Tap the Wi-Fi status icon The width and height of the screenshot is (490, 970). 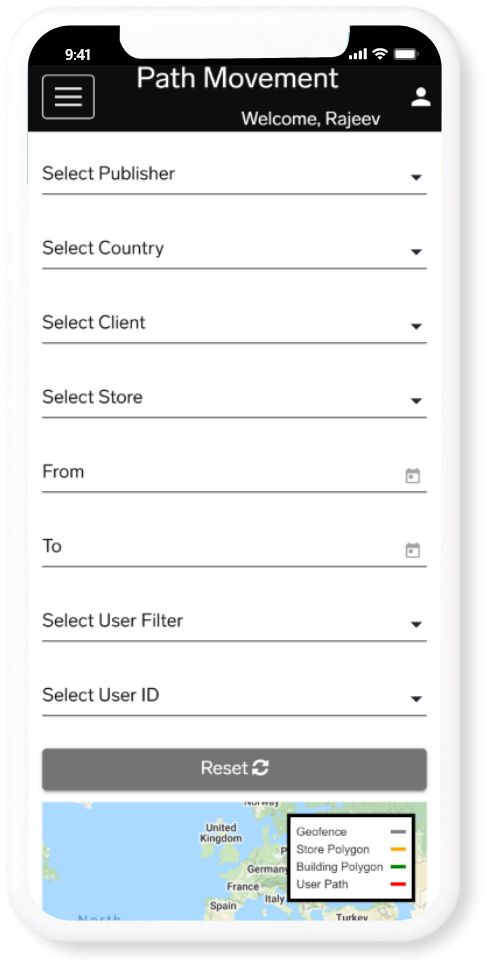379,54
